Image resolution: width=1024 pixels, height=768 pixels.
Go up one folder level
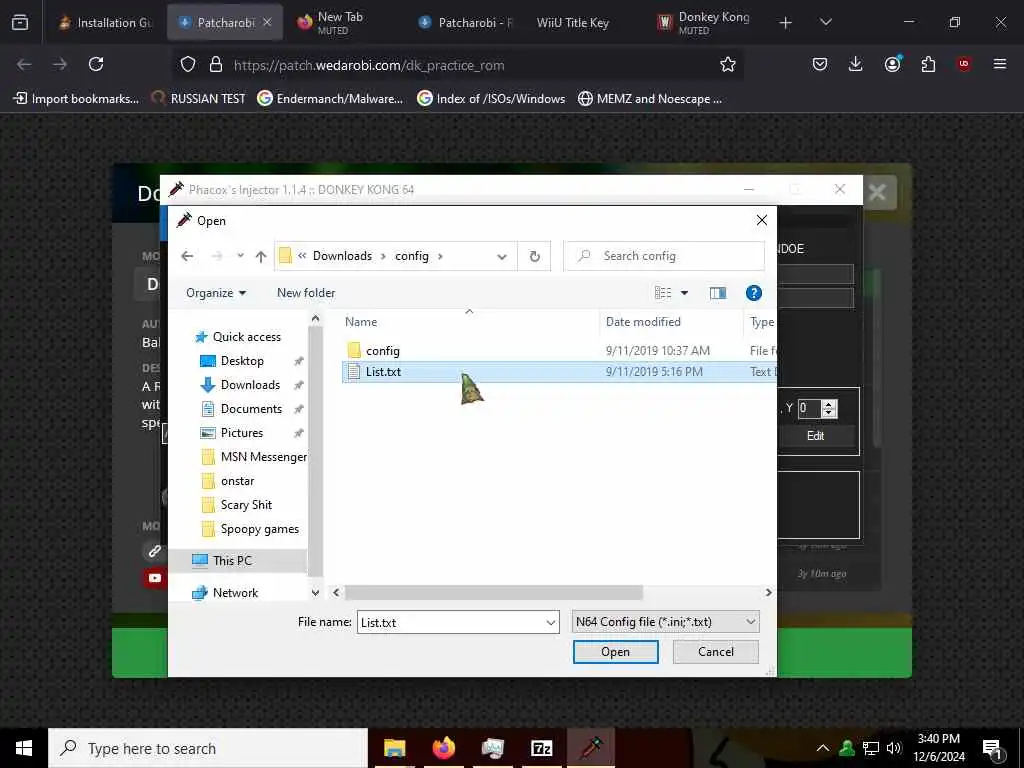[261, 256]
